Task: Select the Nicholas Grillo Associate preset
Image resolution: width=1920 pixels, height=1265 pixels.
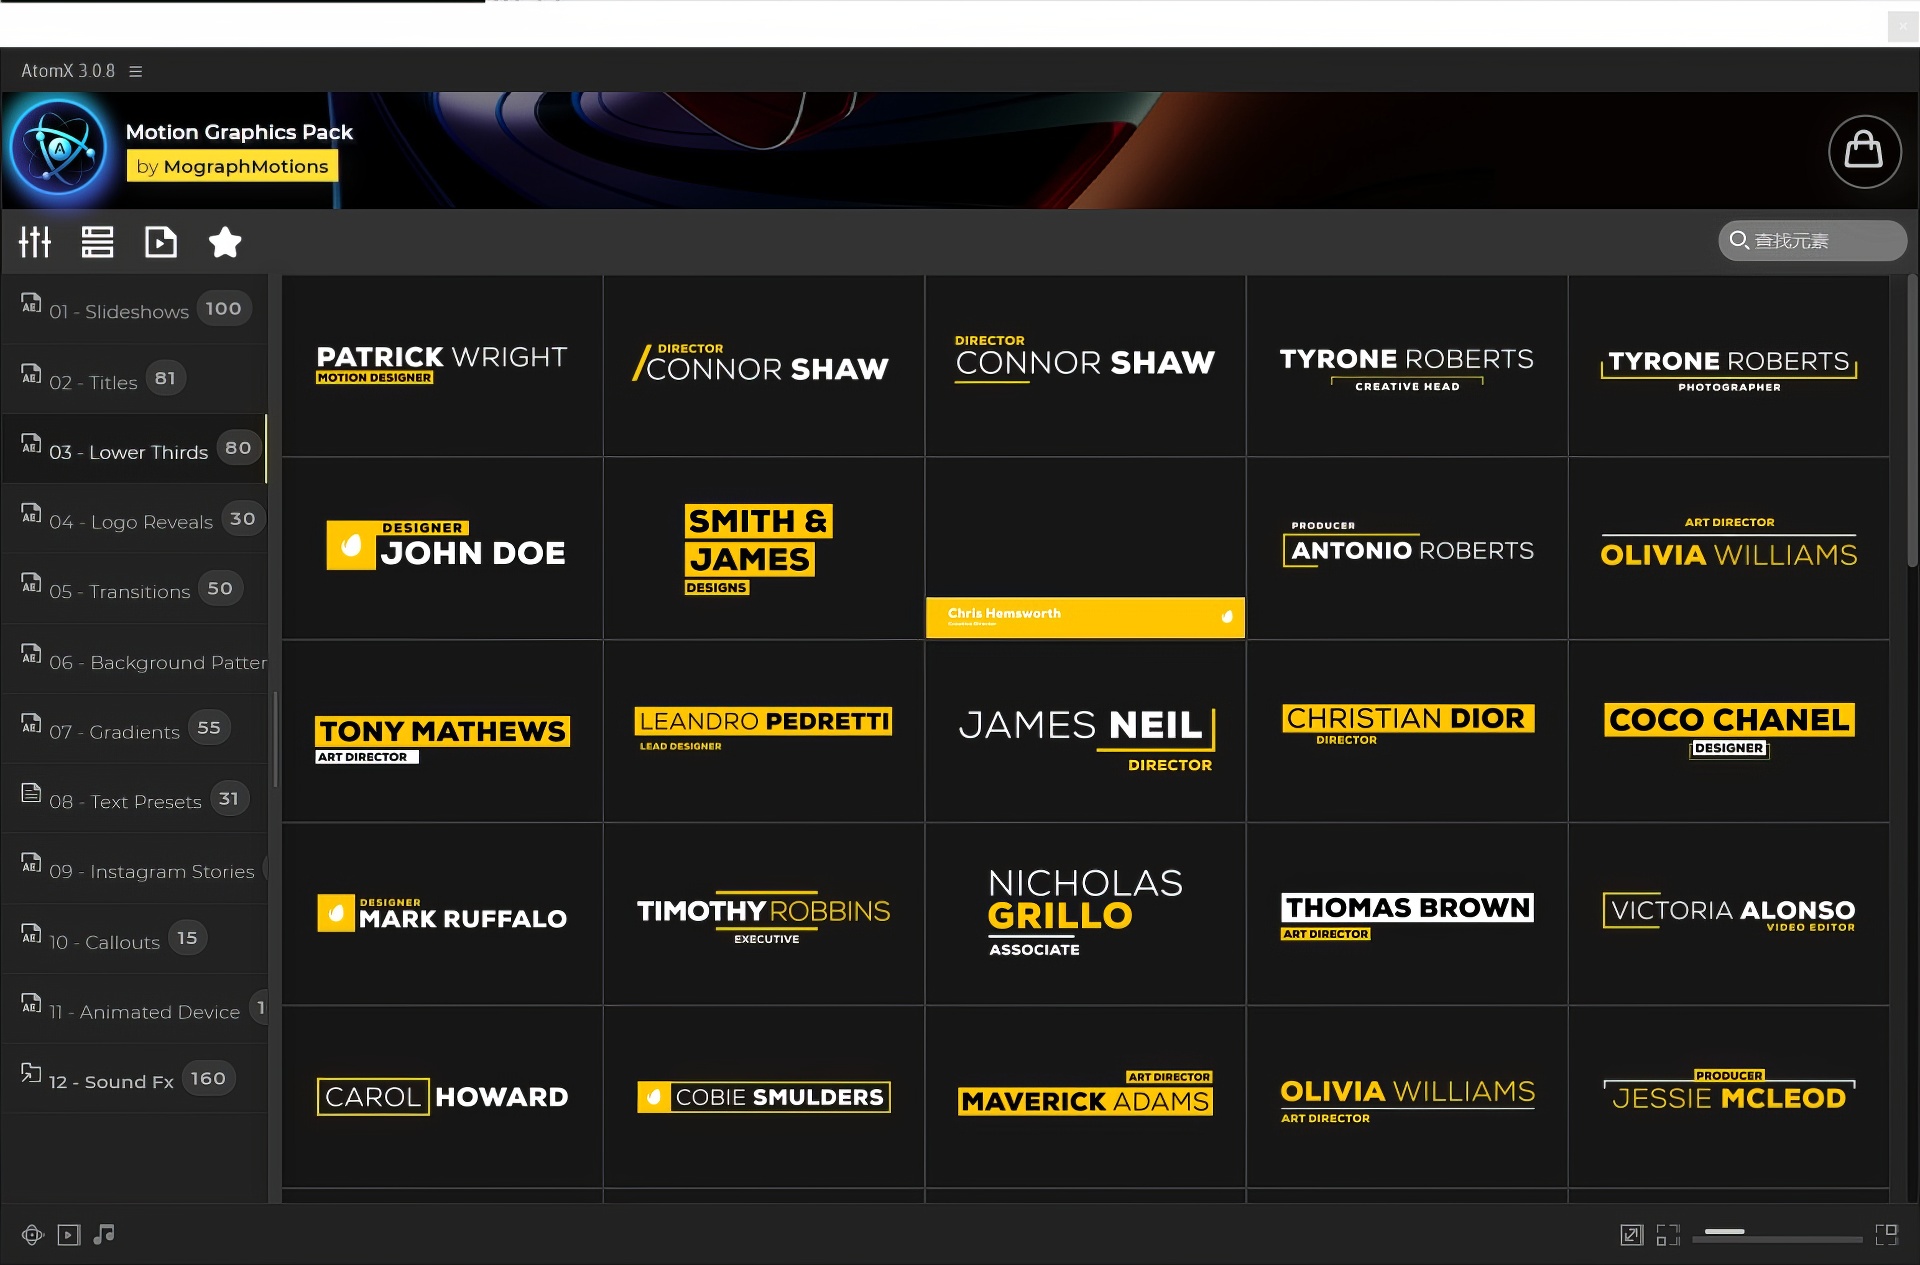Action: [x=1086, y=914]
